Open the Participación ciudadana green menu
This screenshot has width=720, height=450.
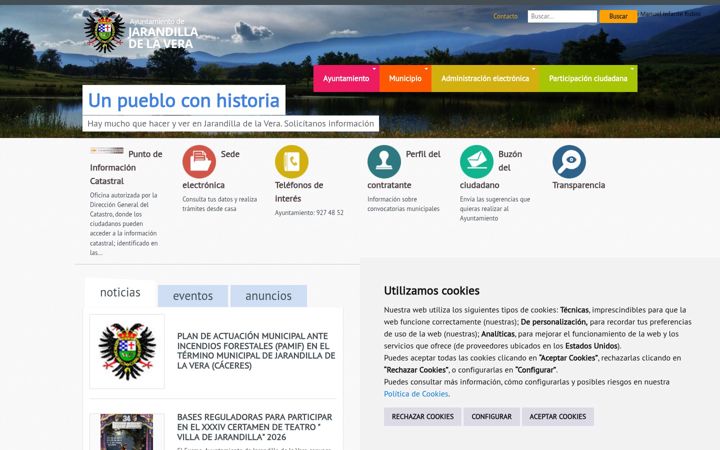588,79
